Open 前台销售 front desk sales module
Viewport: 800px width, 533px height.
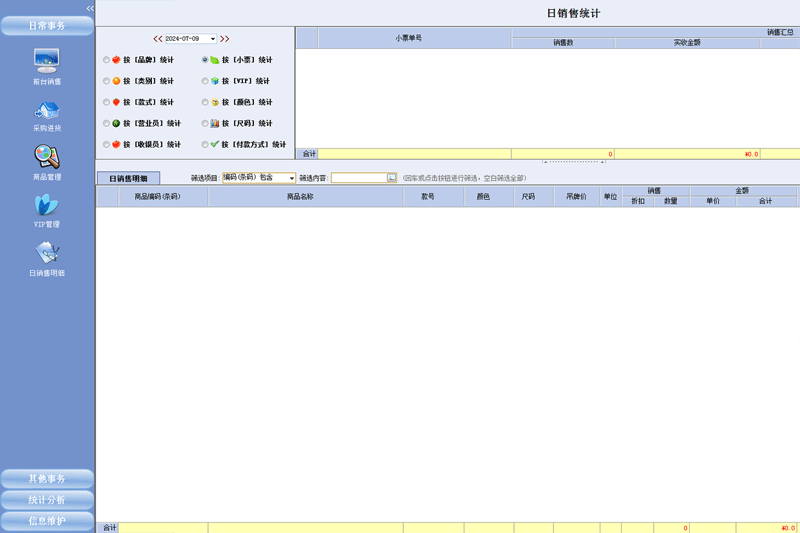click(x=47, y=62)
